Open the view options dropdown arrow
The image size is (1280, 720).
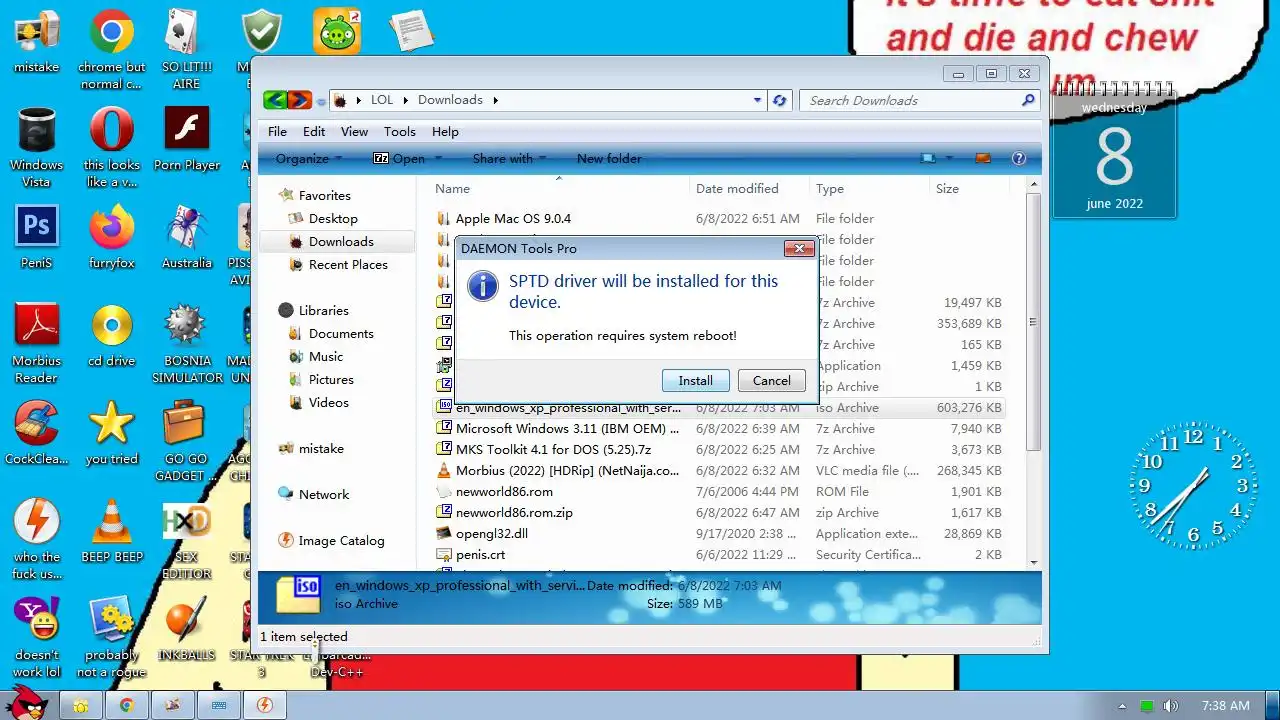click(x=949, y=158)
